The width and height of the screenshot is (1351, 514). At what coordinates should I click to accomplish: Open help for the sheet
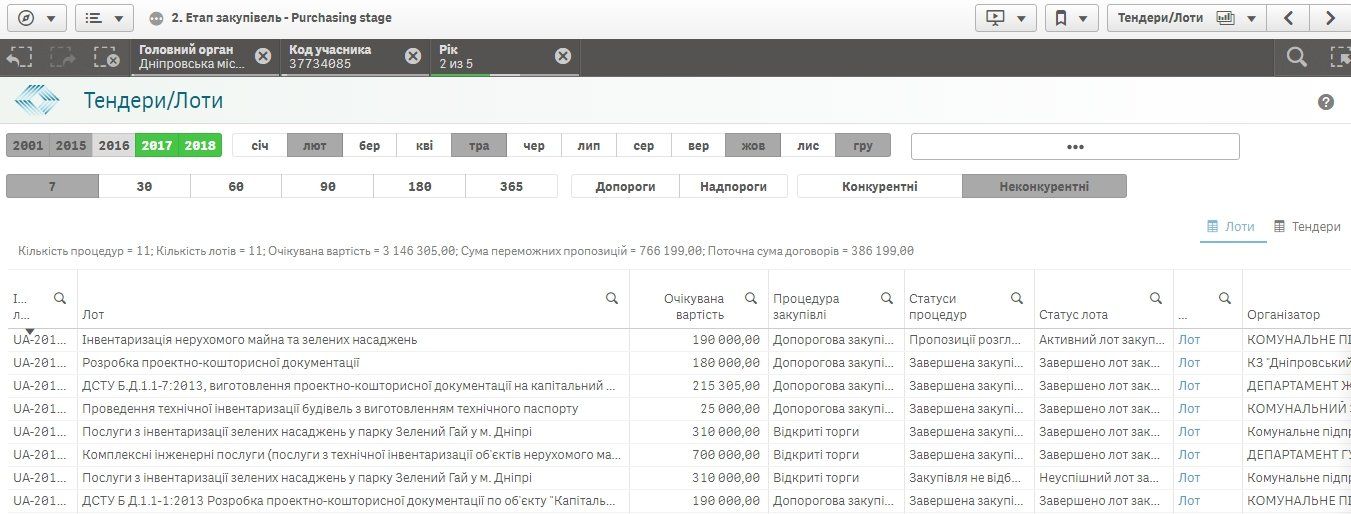[1326, 102]
